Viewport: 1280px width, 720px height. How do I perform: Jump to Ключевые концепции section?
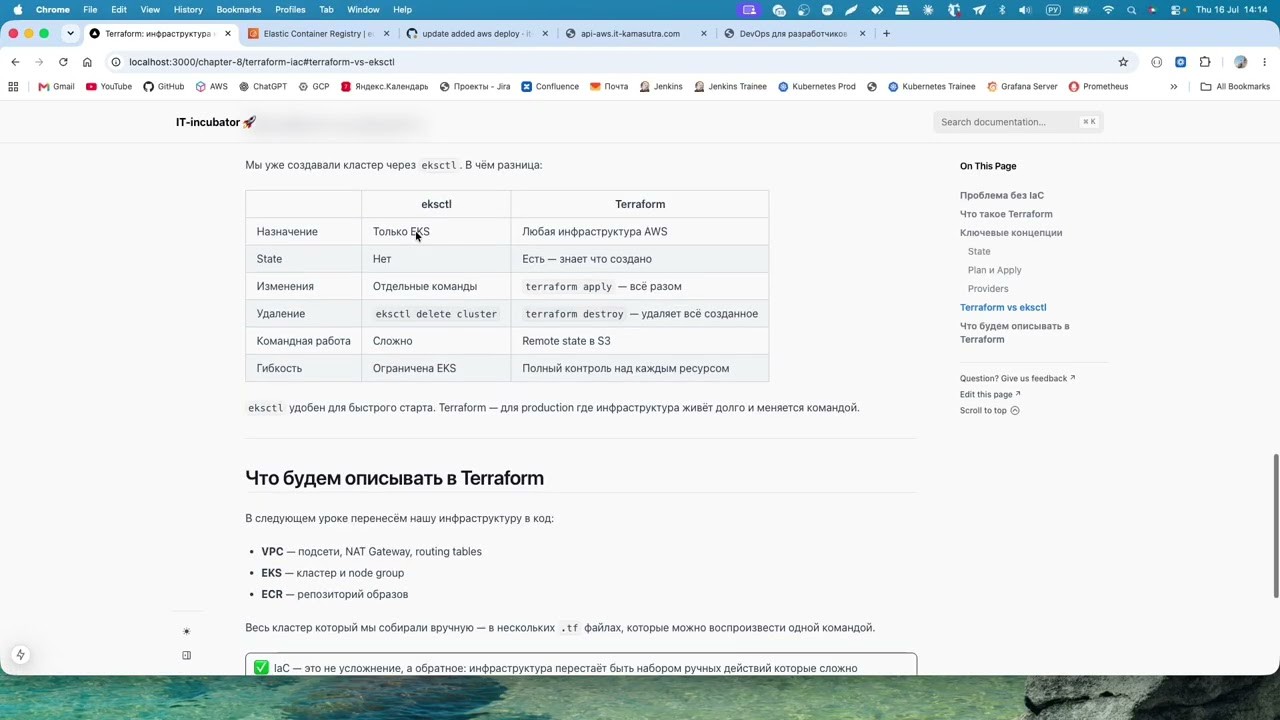tap(1011, 233)
